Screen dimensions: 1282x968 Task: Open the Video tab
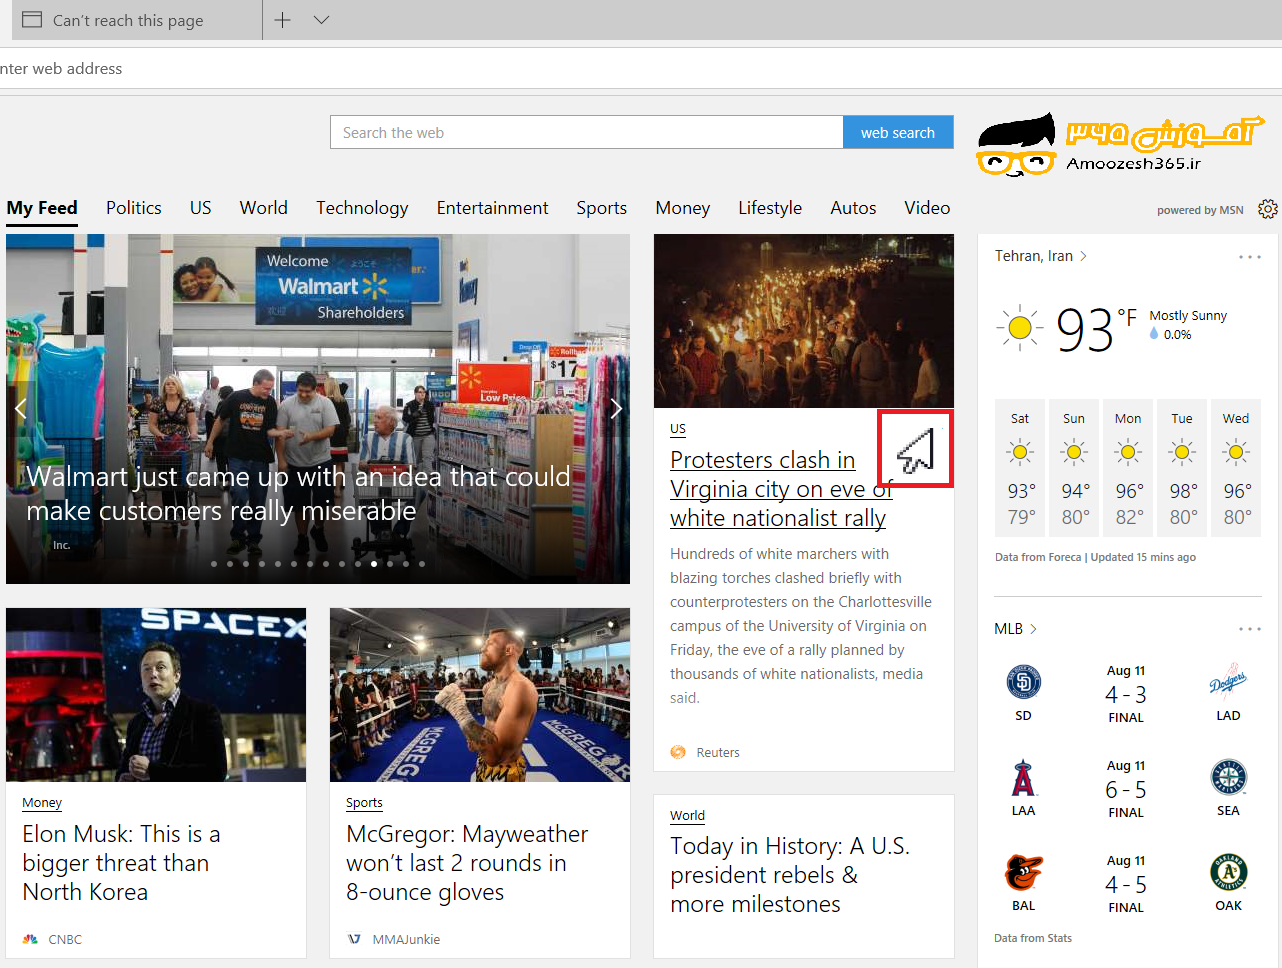927,208
